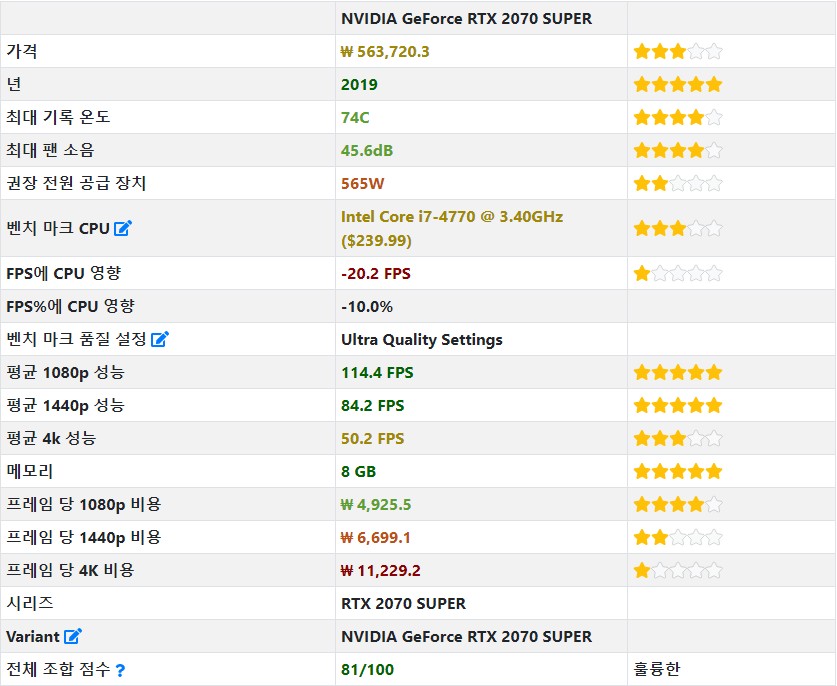
Task: Click the Variant edit pencil icon
Action: (x=73, y=636)
